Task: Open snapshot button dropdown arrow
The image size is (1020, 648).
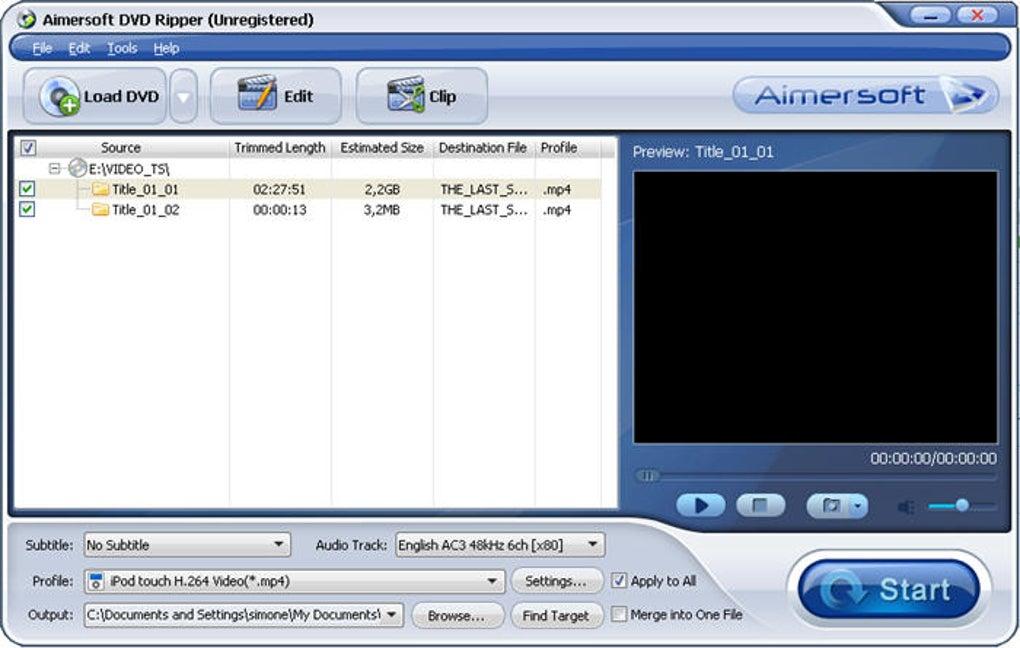Action: click(859, 506)
